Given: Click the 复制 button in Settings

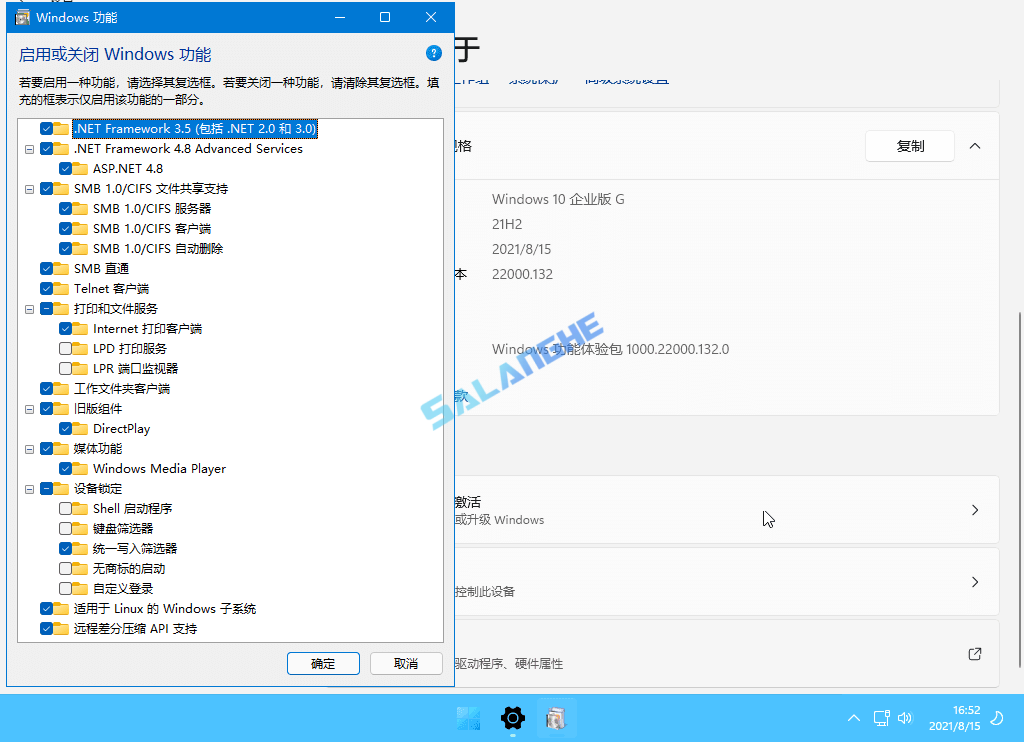Looking at the screenshot, I should tap(910, 146).
